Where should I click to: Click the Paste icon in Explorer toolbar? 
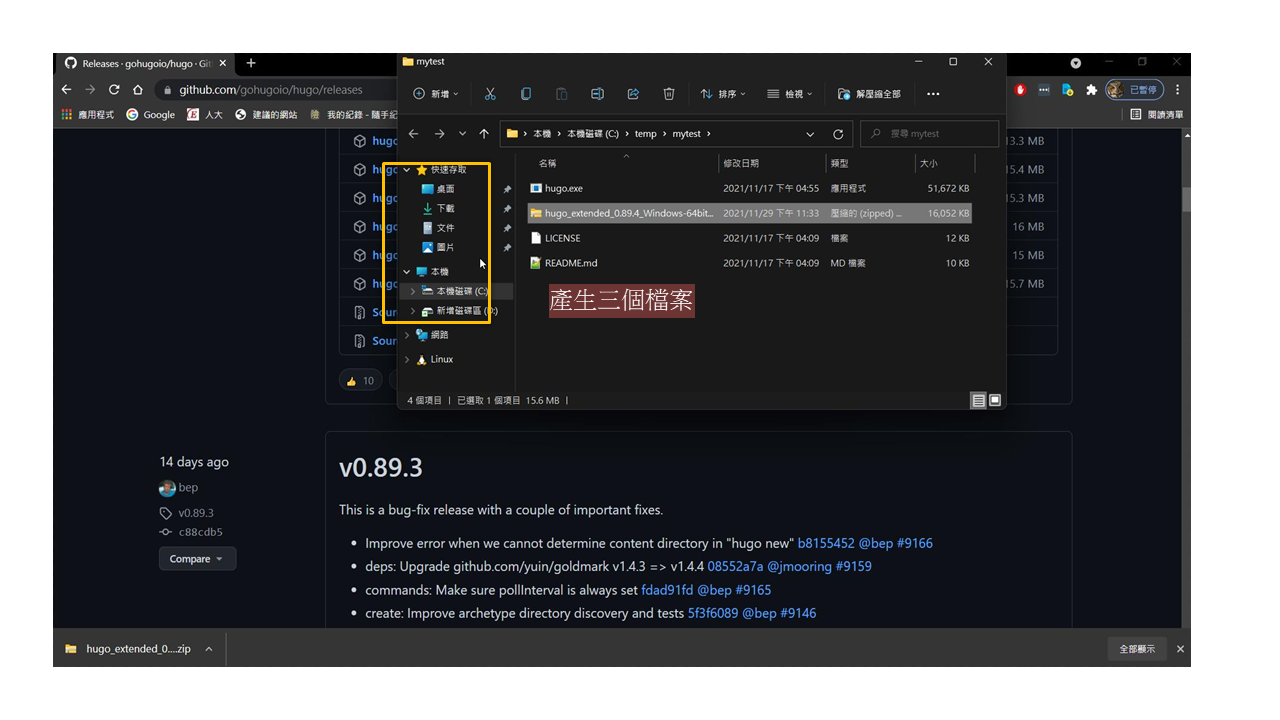click(562, 94)
